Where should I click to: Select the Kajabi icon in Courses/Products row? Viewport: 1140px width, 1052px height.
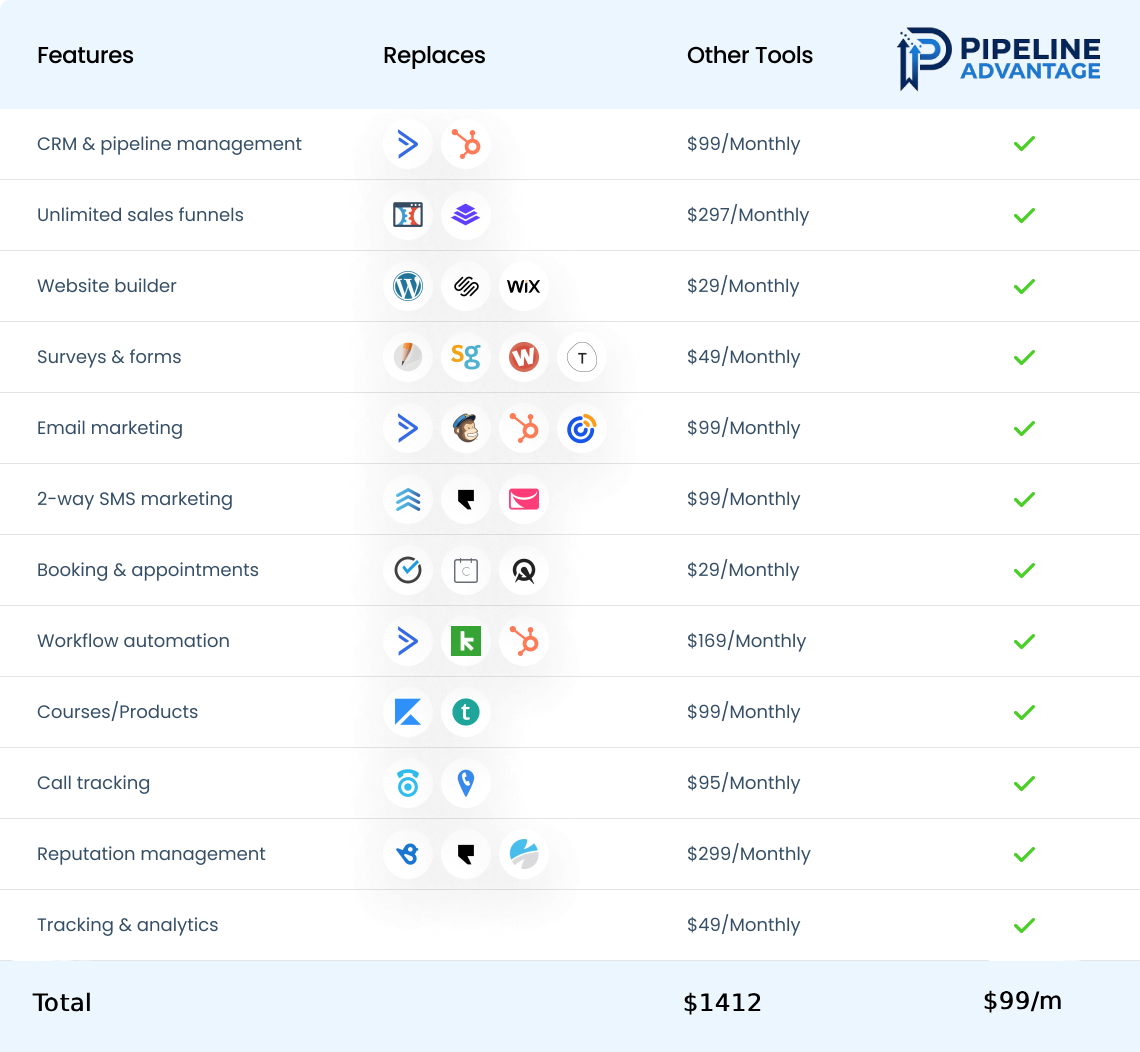407,713
